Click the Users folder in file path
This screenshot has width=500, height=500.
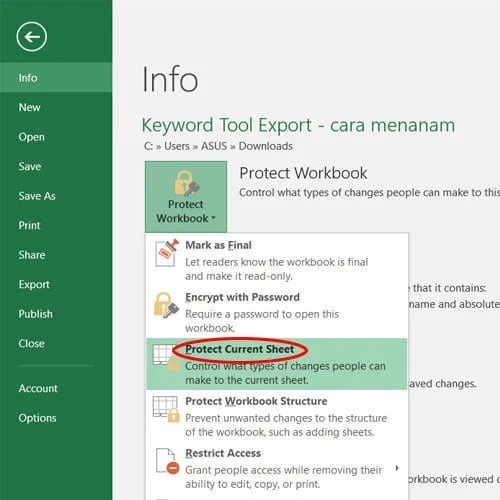[x=177, y=146]
